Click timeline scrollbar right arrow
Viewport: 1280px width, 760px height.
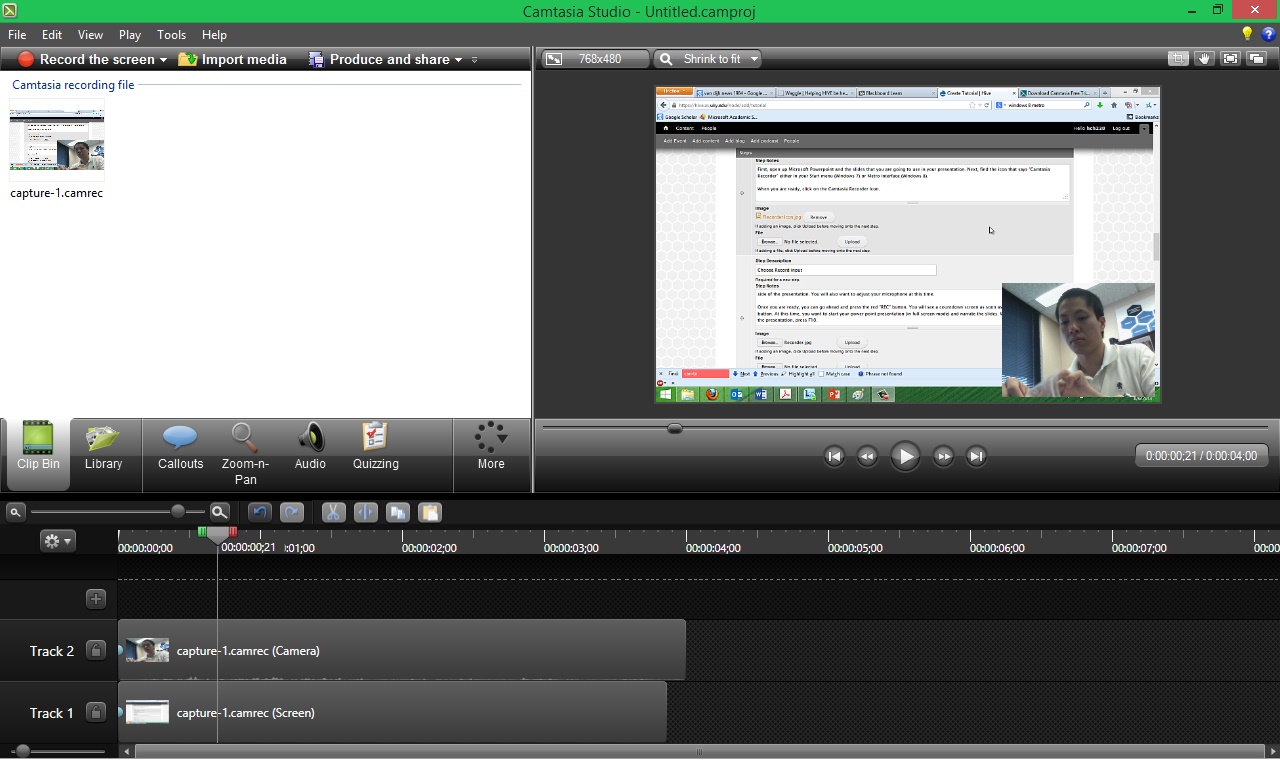tap(1272, 751)
